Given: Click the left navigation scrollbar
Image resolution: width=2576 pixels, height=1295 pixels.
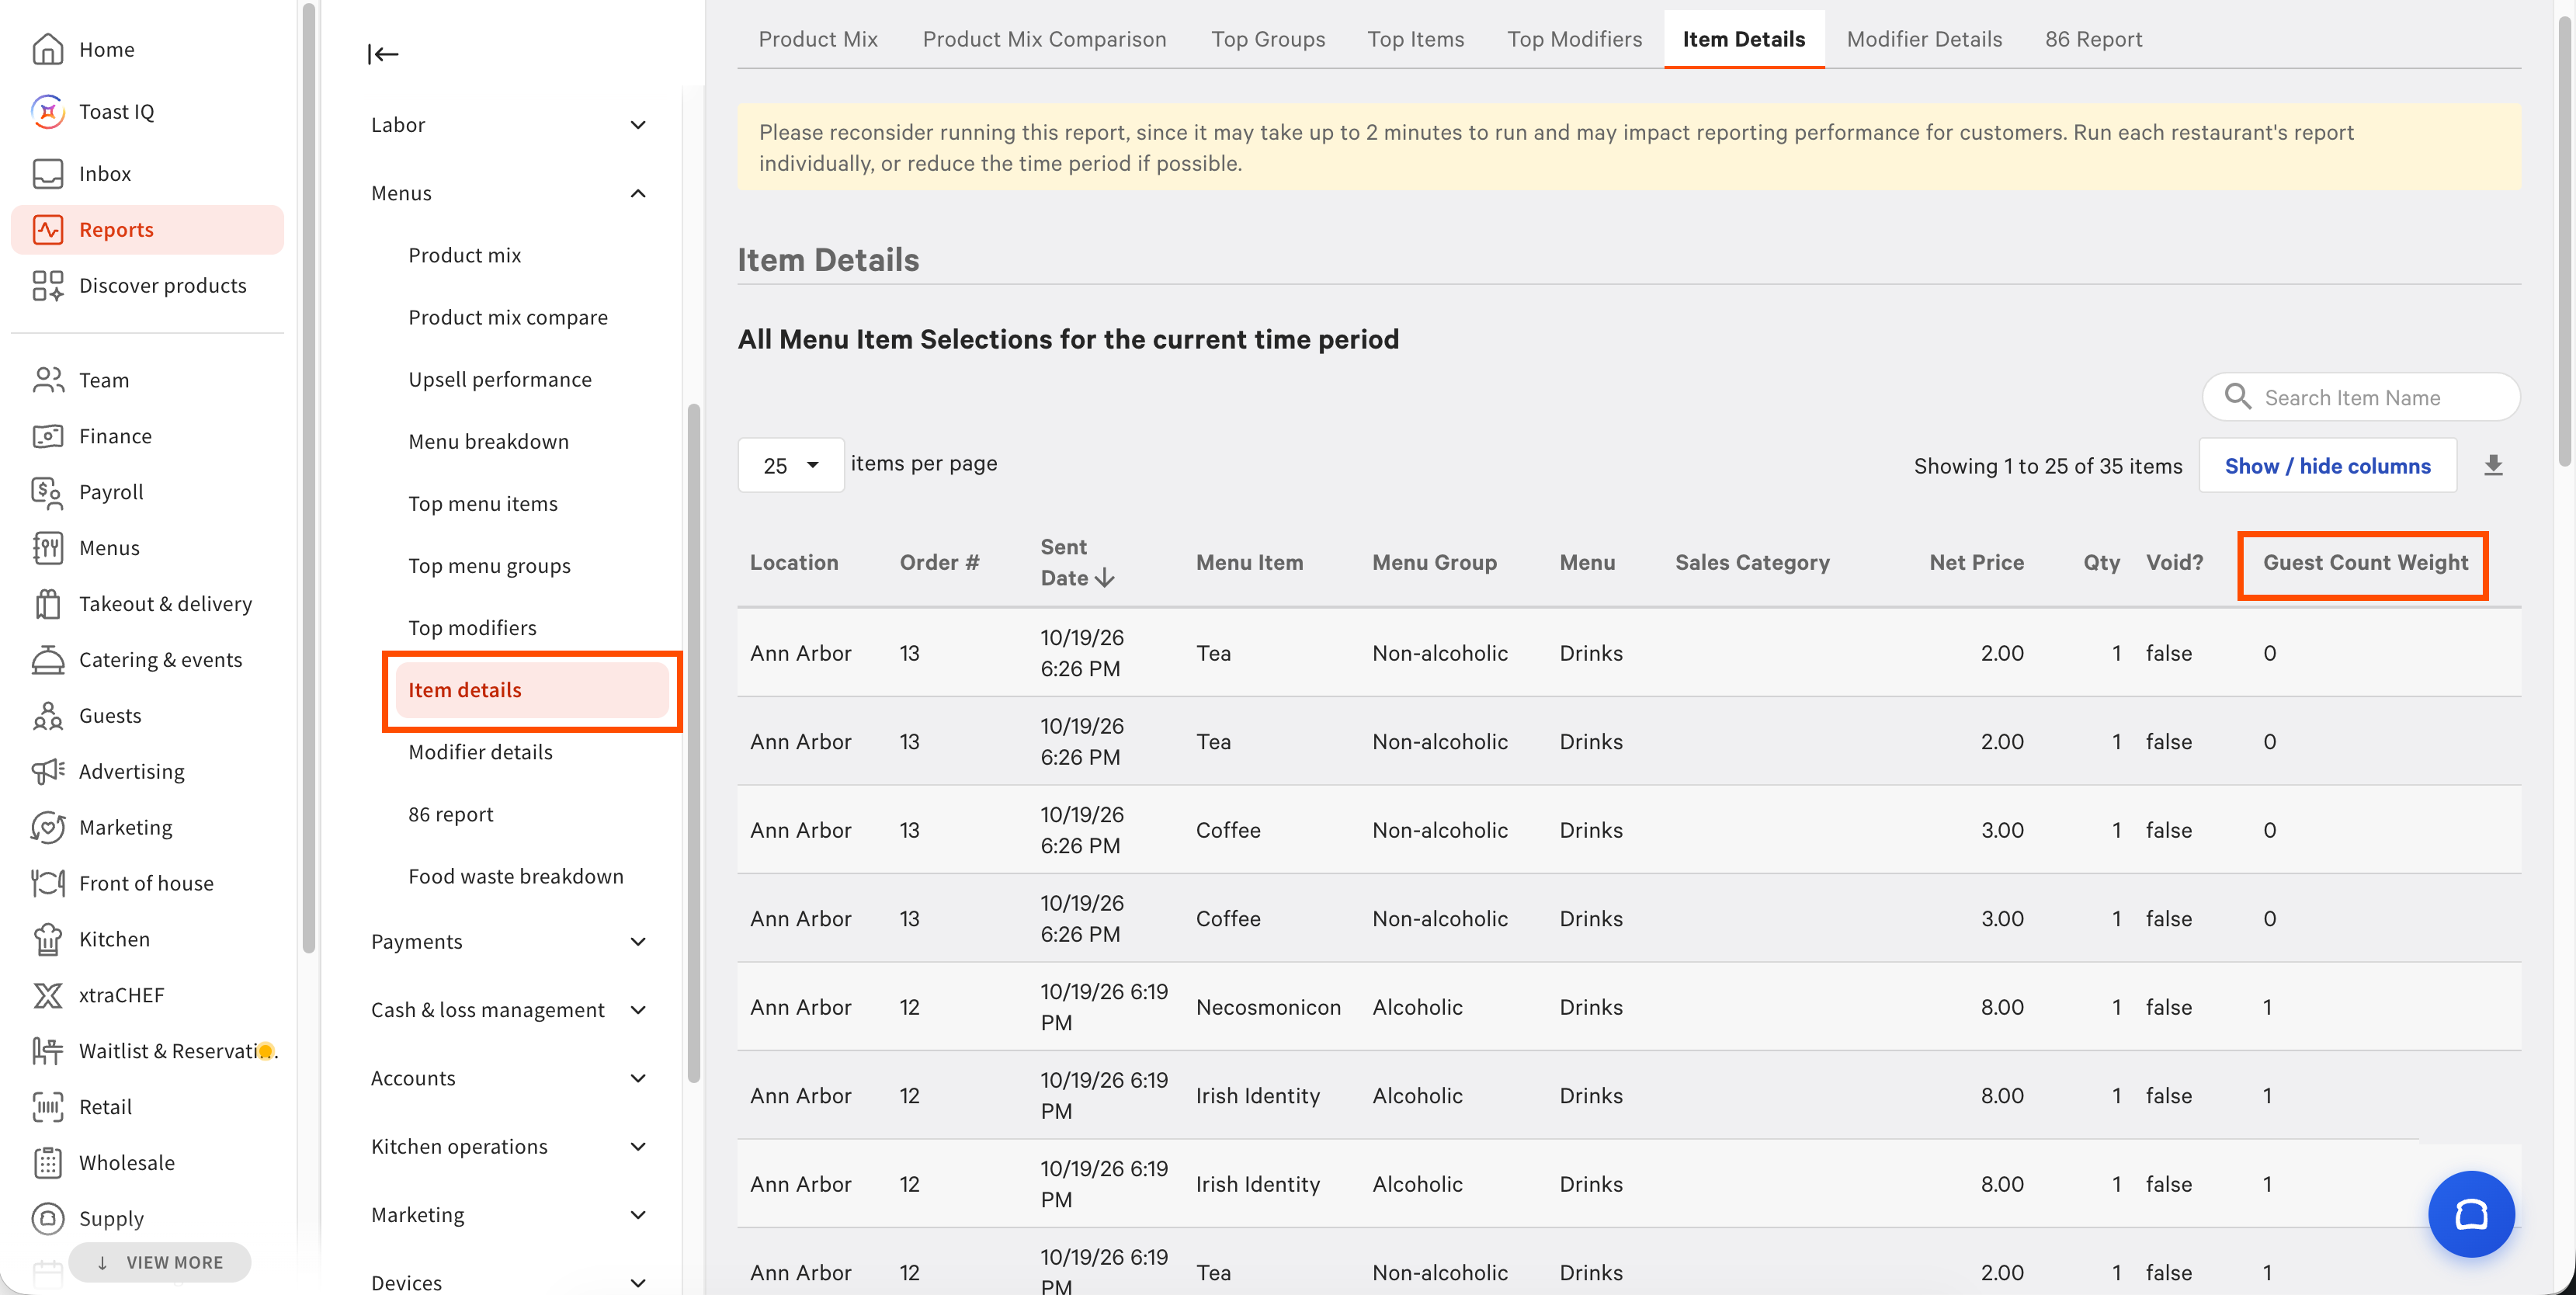Looking at the screenshot, I should (x=309, y=478).
